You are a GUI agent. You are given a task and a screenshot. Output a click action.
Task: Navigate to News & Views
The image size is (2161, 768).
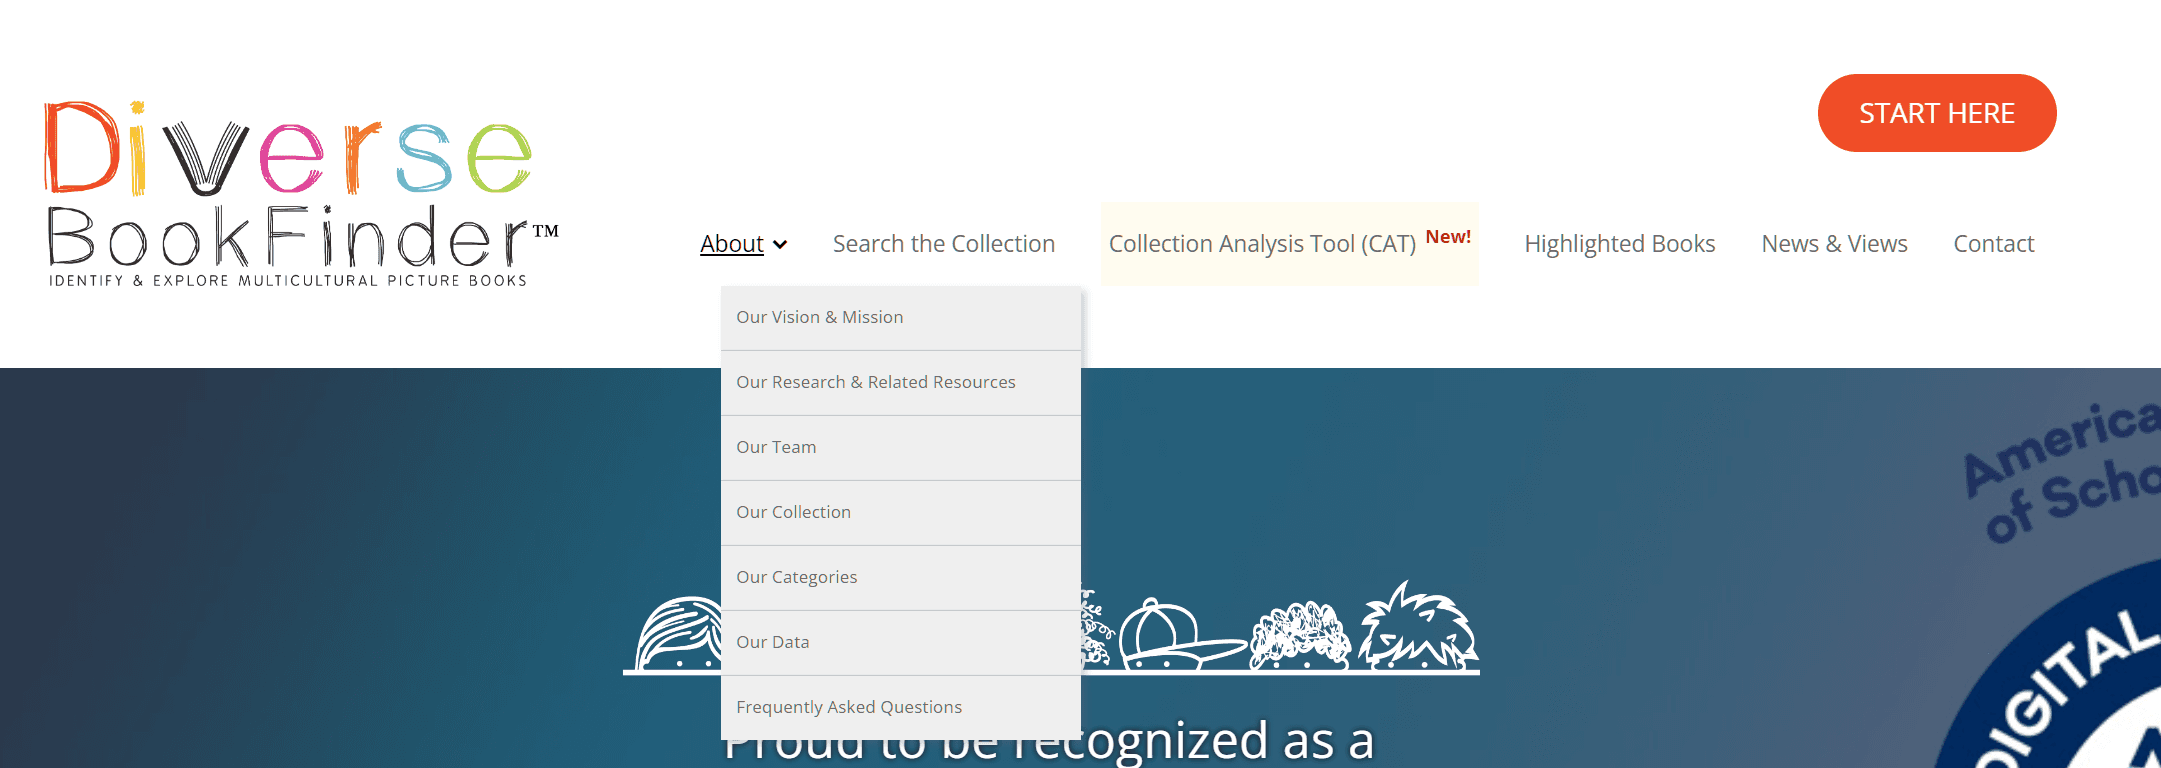(x=1834, y=244)
